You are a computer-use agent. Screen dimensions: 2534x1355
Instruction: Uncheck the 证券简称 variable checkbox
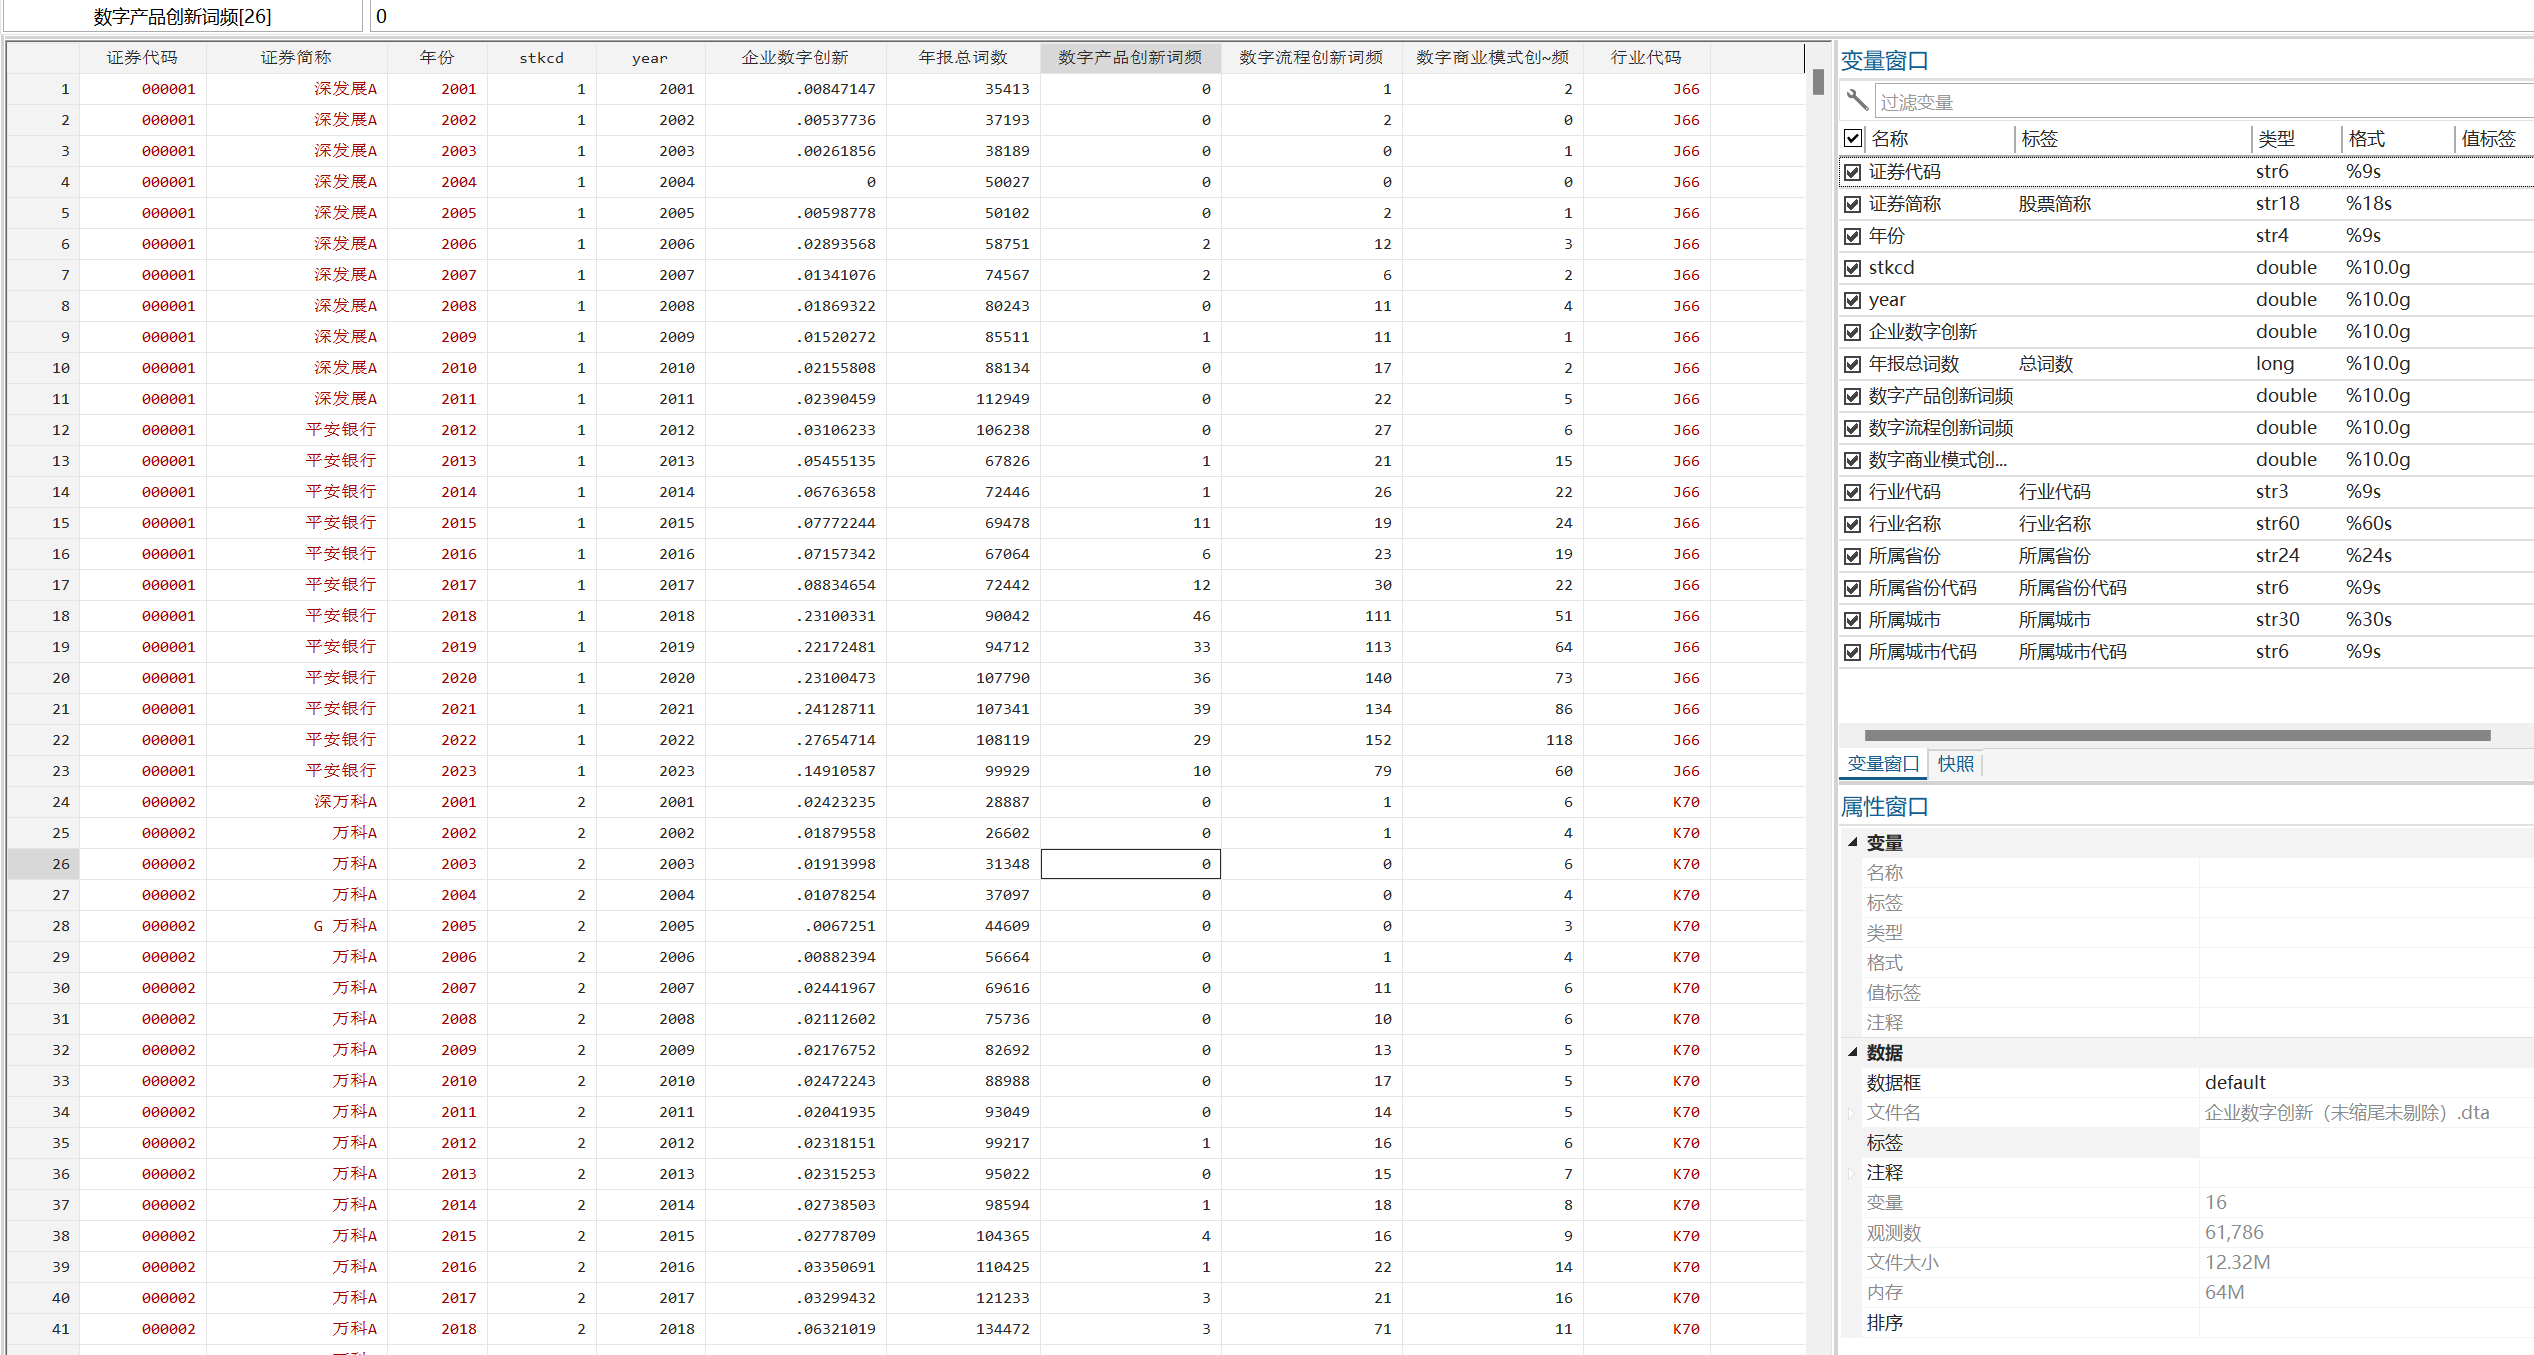coord(1852,204)
